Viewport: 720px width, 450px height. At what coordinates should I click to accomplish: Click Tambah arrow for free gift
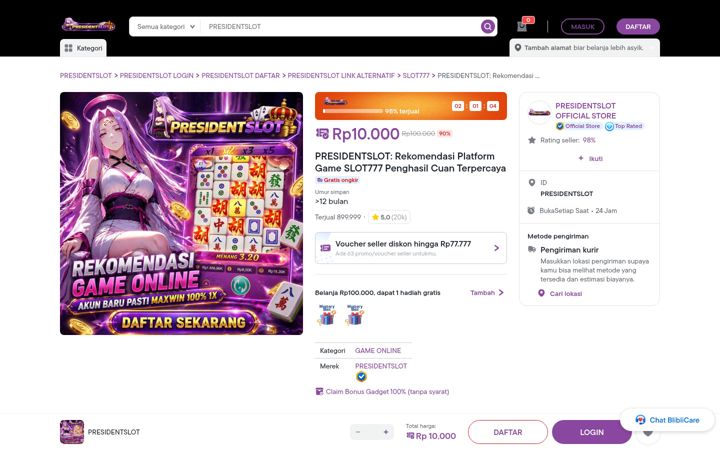point(501,292)
